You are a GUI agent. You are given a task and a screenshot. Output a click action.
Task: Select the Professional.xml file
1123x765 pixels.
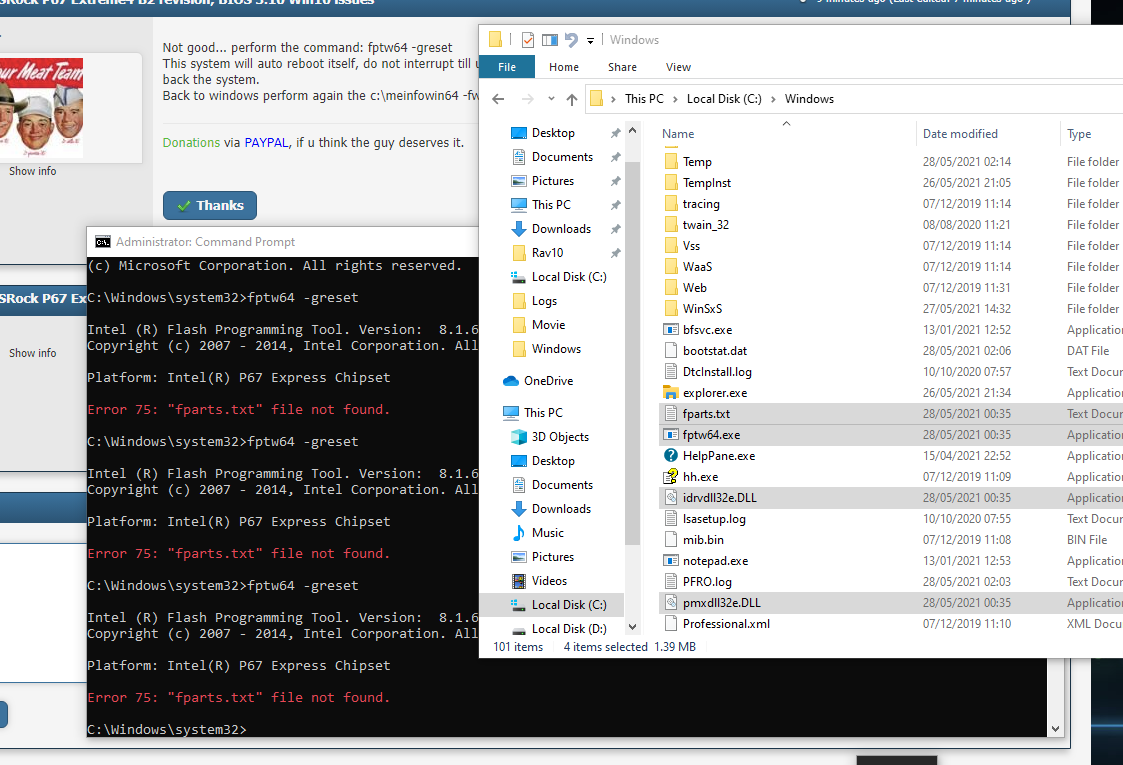tap(726, 624)
